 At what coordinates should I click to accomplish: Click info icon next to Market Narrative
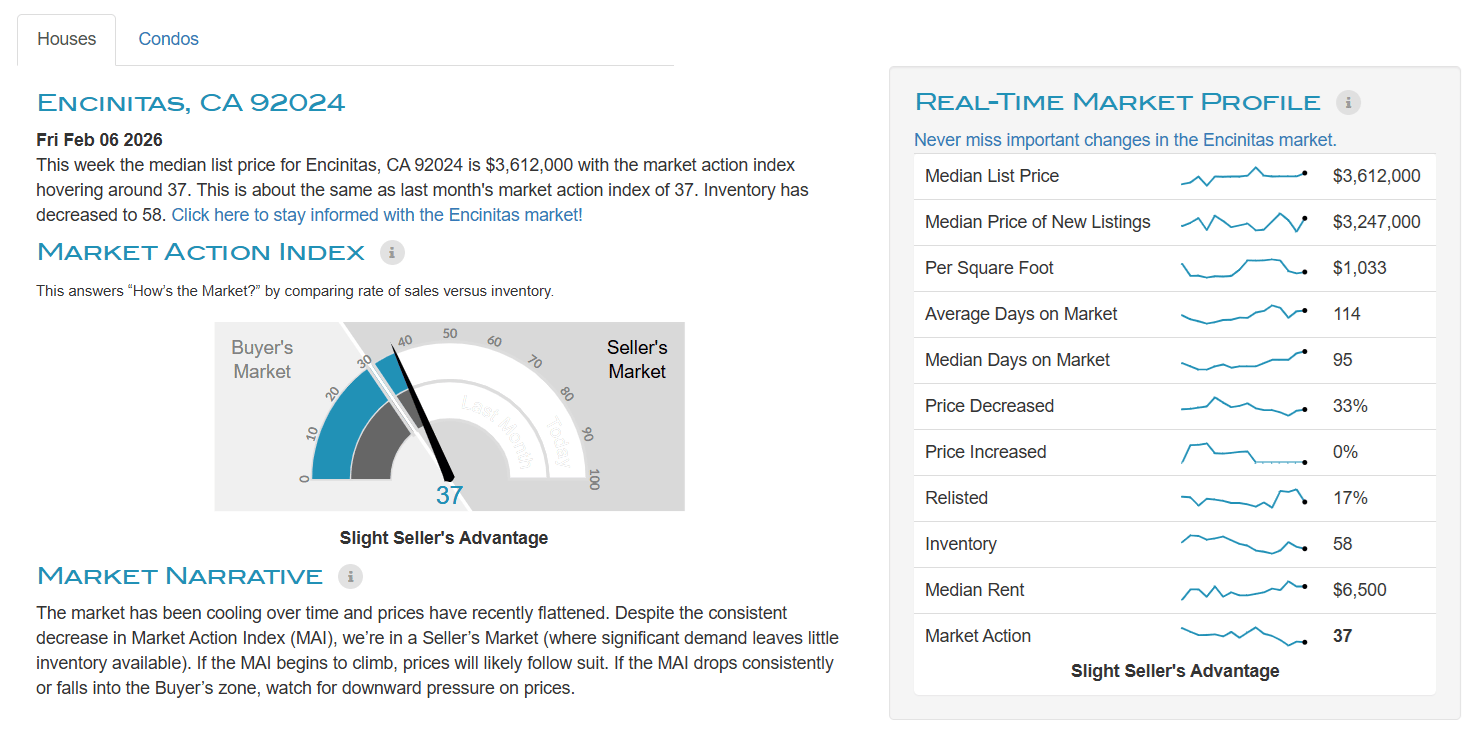(350, 576)
